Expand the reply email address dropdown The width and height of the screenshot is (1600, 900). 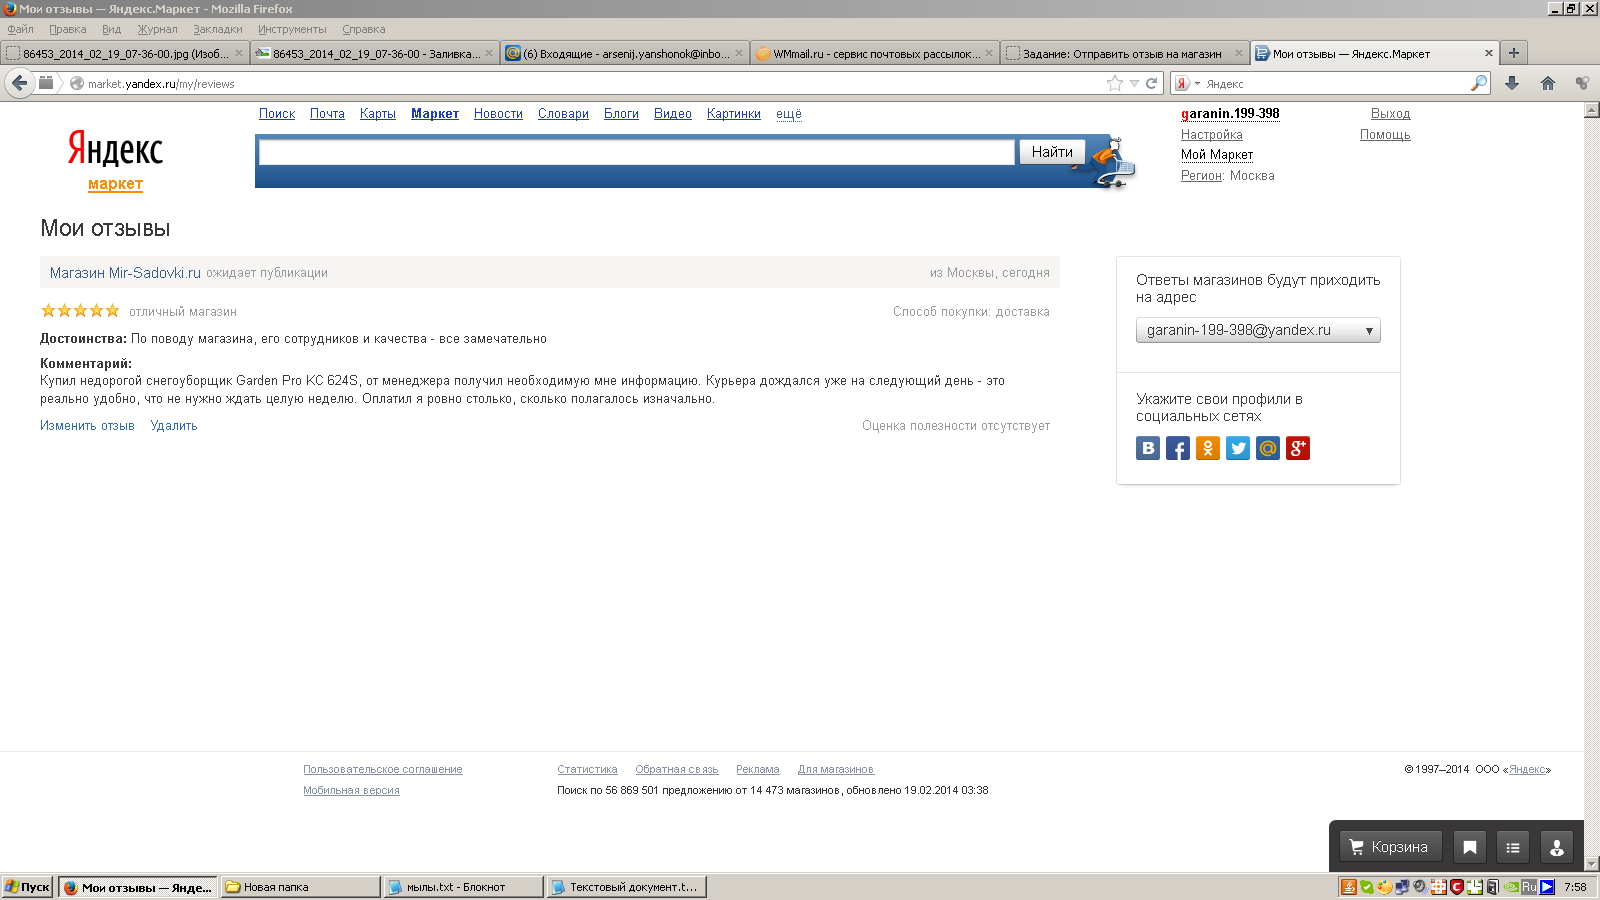click(1258, 330)
